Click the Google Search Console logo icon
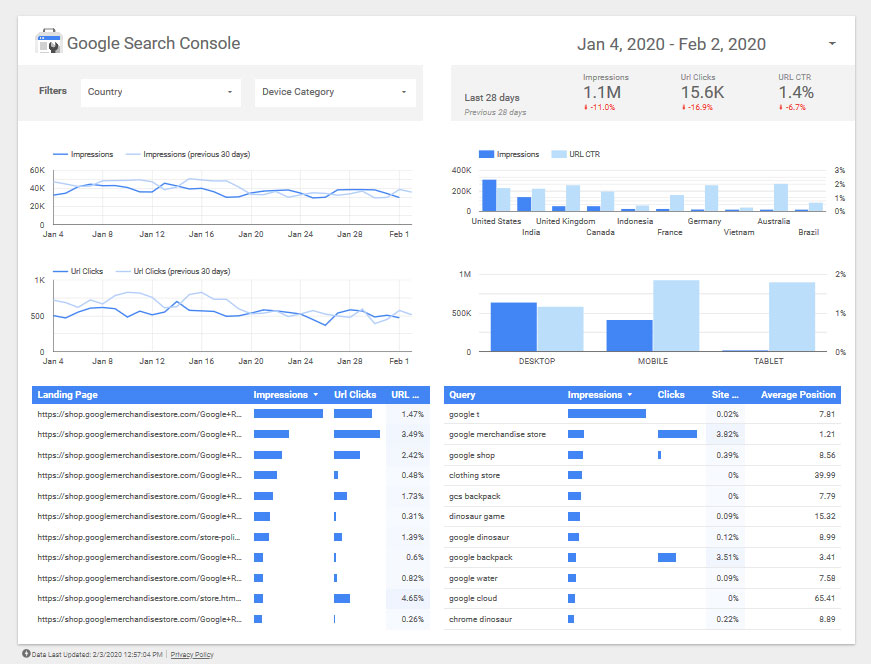This screenshot has height=664, width=871. tap(49, 43)
